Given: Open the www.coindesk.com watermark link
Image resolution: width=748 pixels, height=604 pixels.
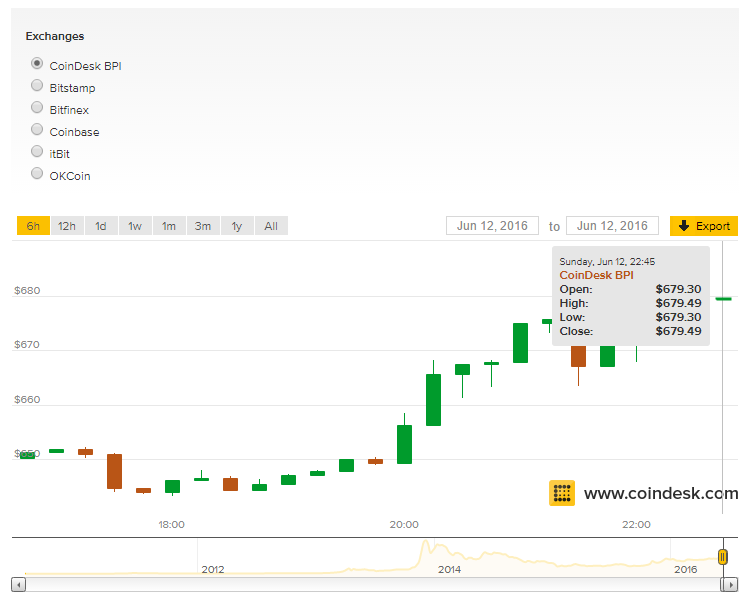Looking at the screenshot, I should point(661,493).
